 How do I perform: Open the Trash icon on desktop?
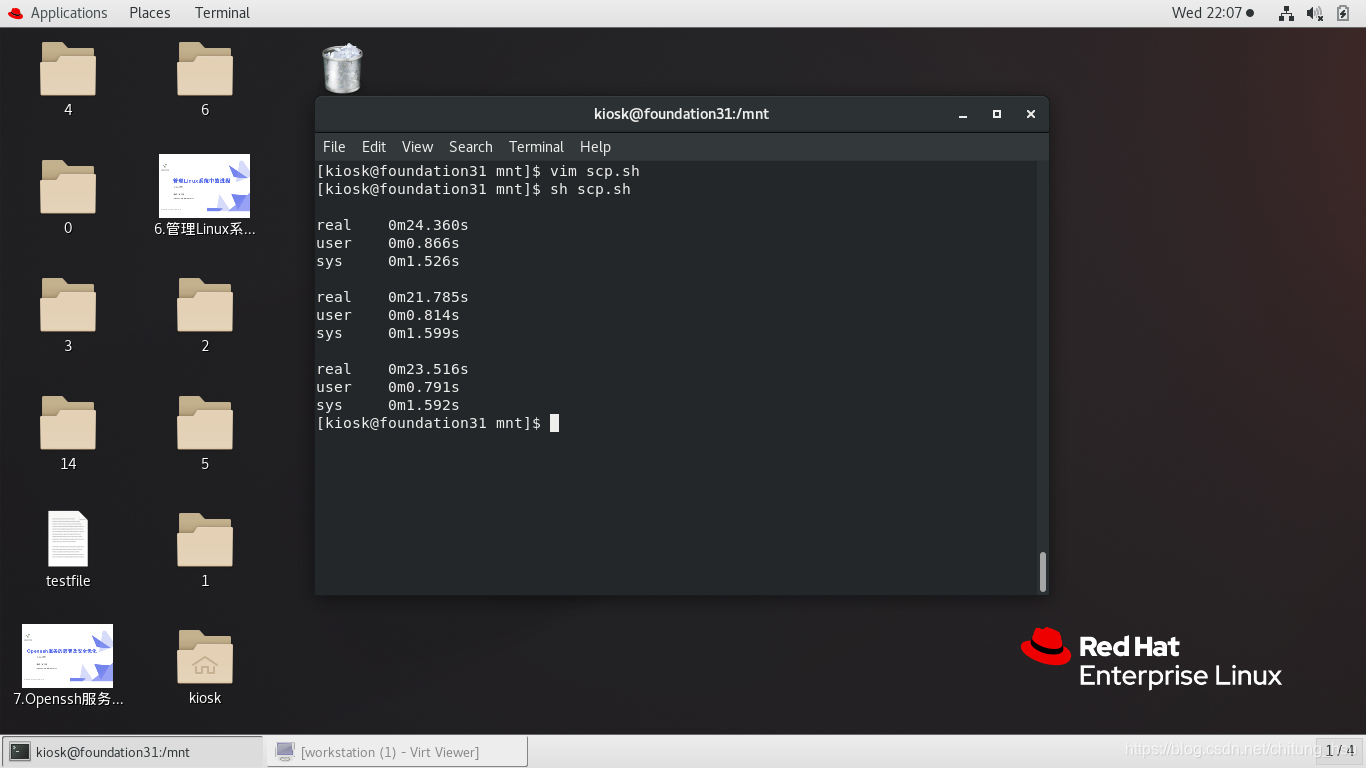coord(342,68)
